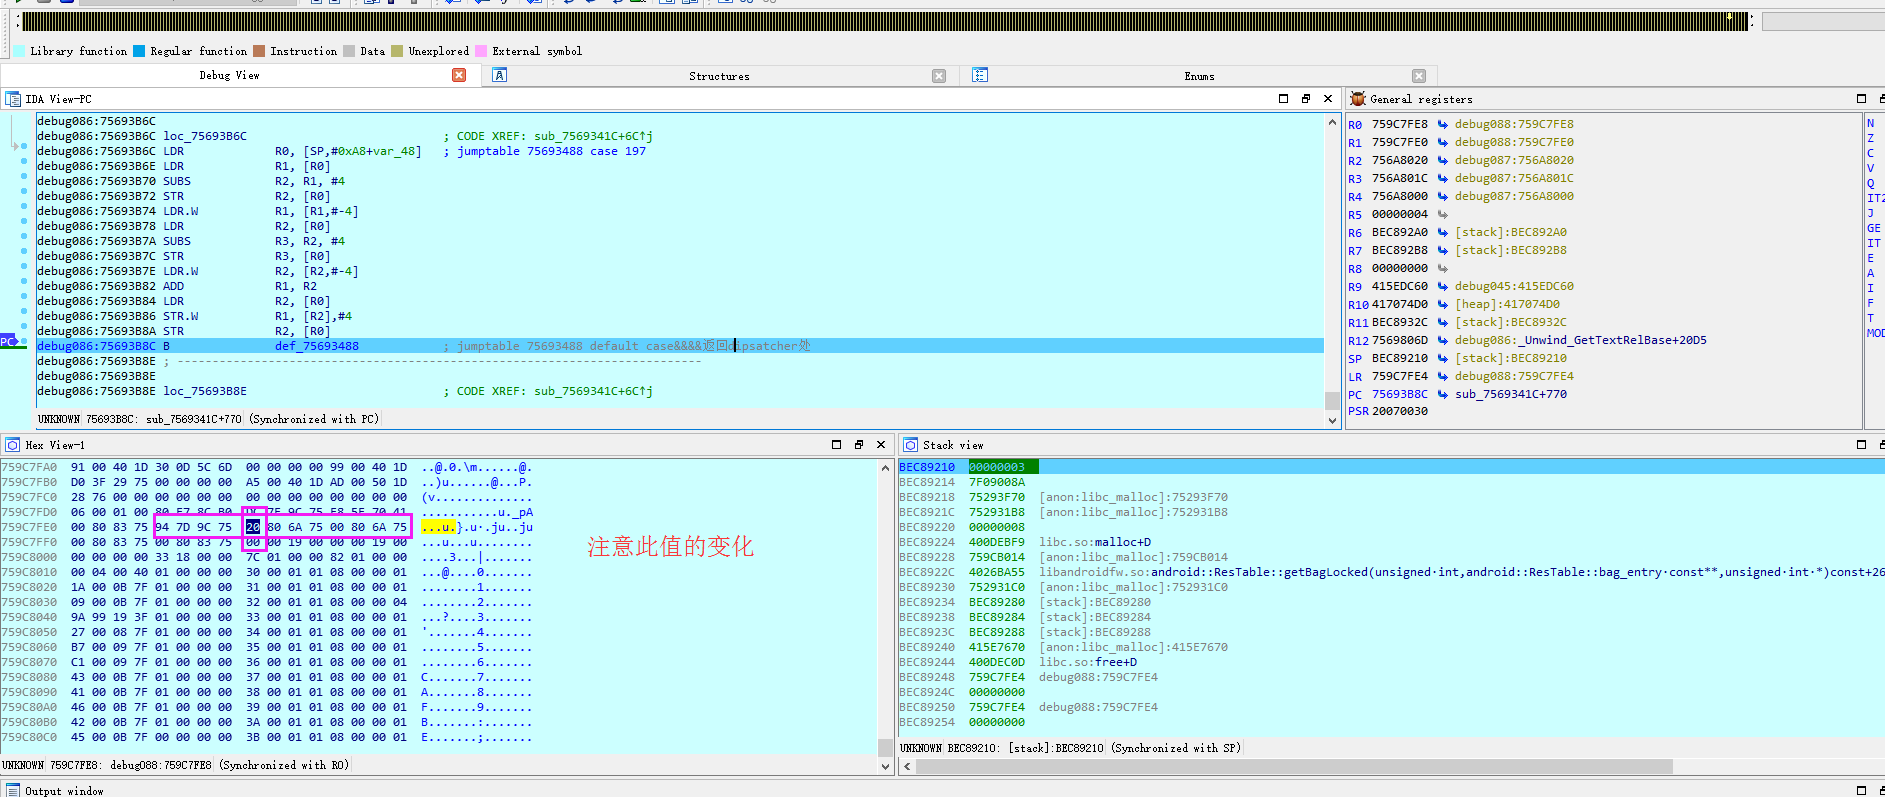Toggle the Z flag in the registers panel

click(x=1870, y=139)
